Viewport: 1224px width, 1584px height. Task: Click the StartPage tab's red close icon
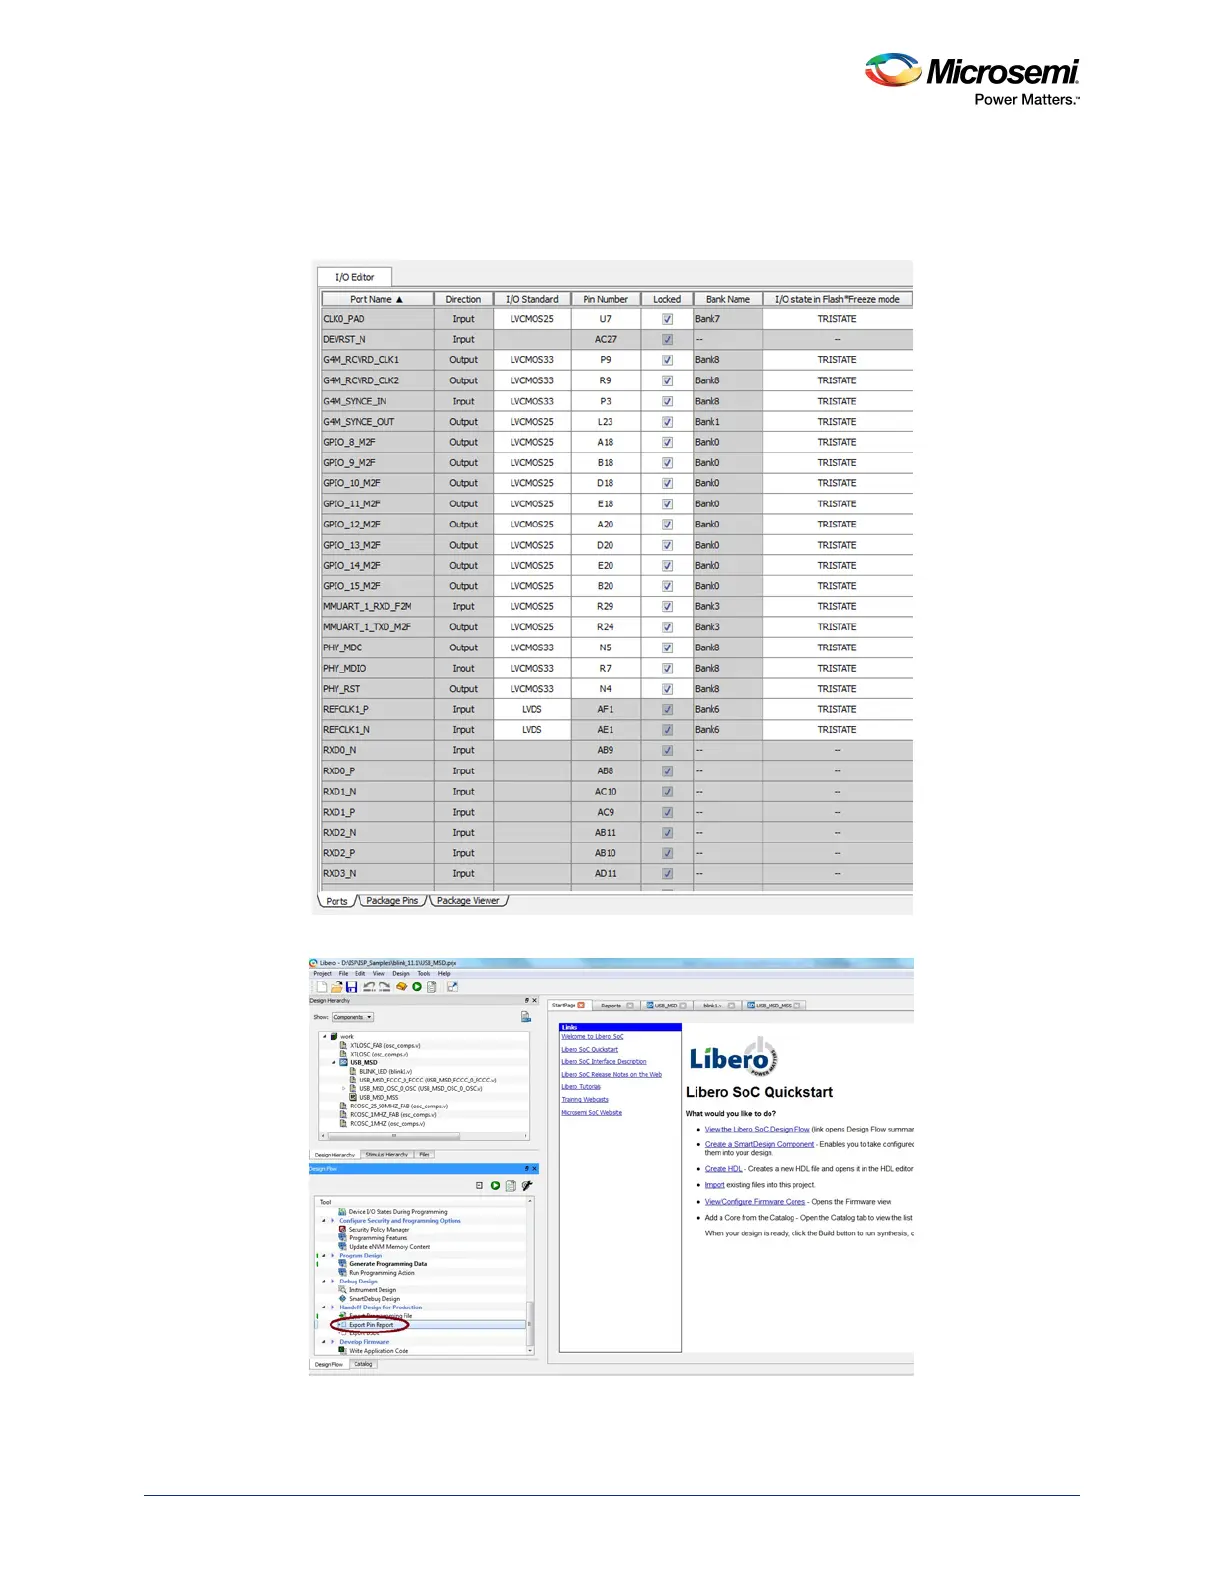point(581,1005)
